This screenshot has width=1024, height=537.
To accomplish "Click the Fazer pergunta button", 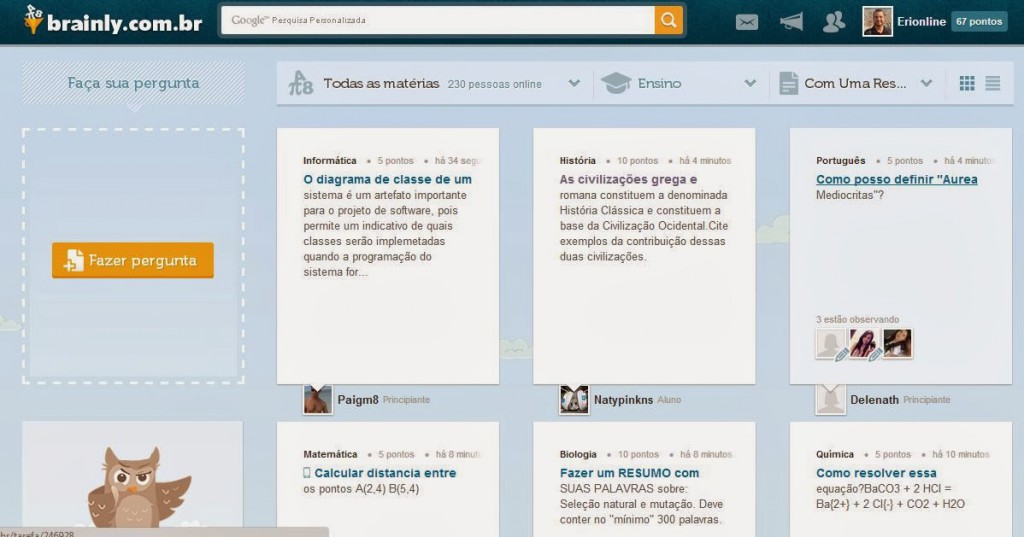I will [x=133, y=260].
